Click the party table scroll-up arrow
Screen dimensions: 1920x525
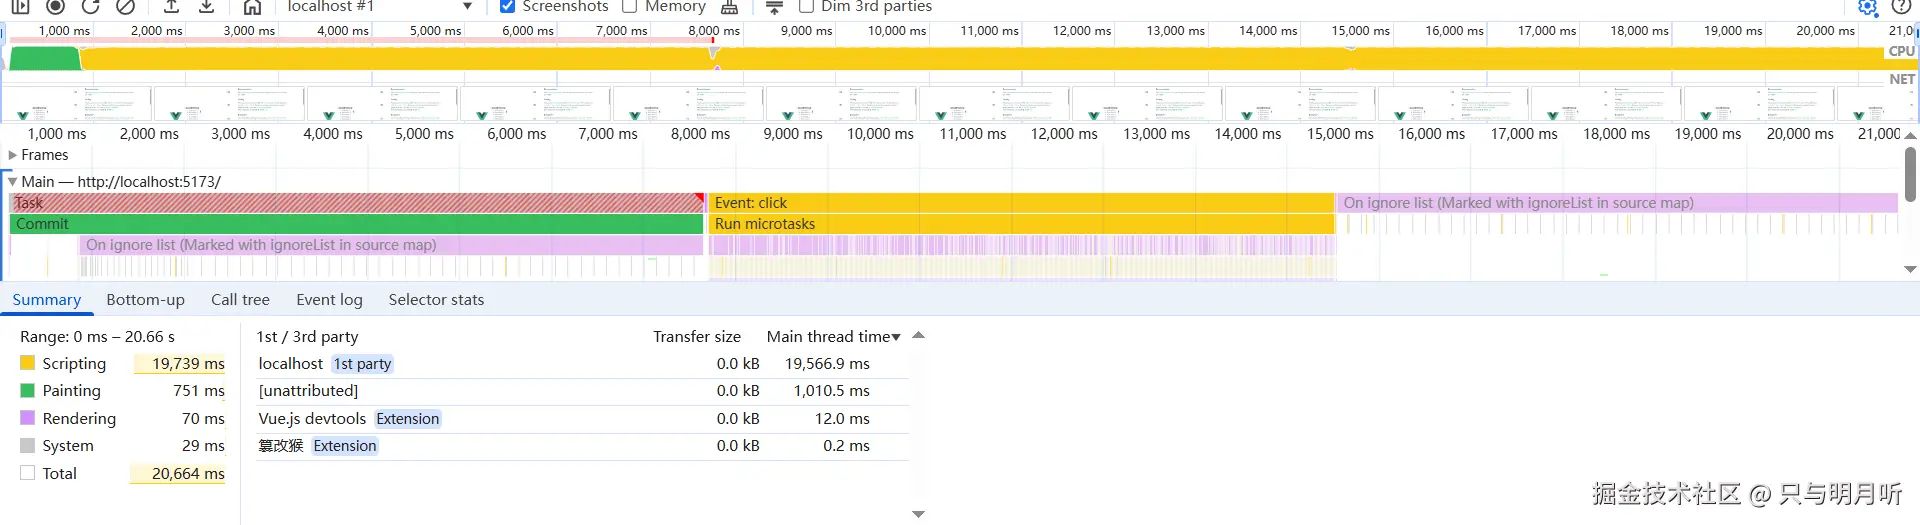(918, 336)
